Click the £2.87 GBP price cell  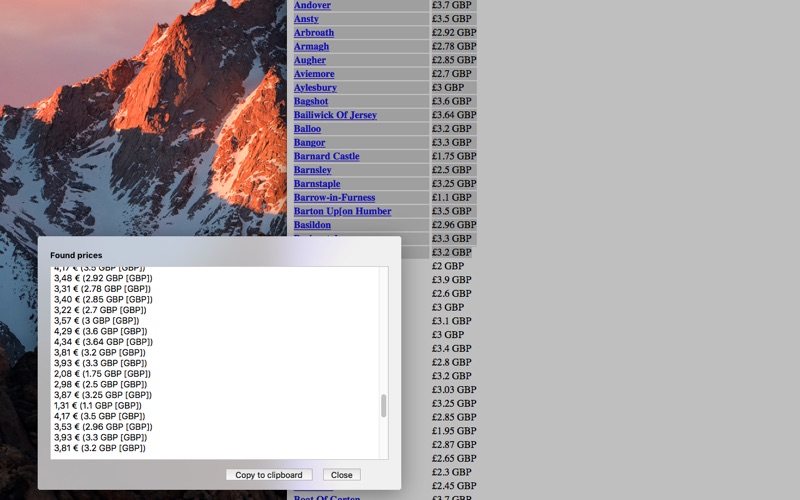click(454, 445)
